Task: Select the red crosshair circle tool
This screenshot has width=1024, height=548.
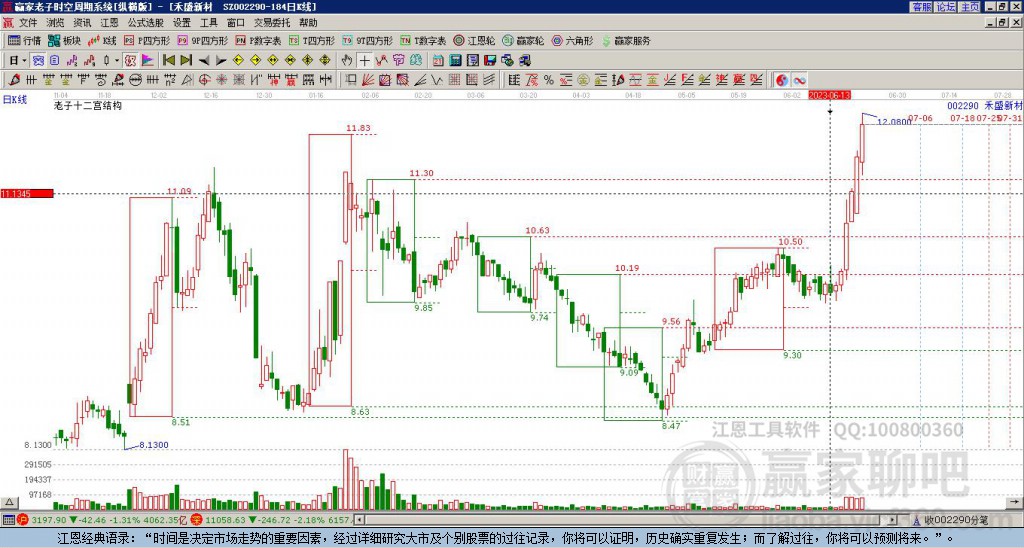Action: point(204,80)
